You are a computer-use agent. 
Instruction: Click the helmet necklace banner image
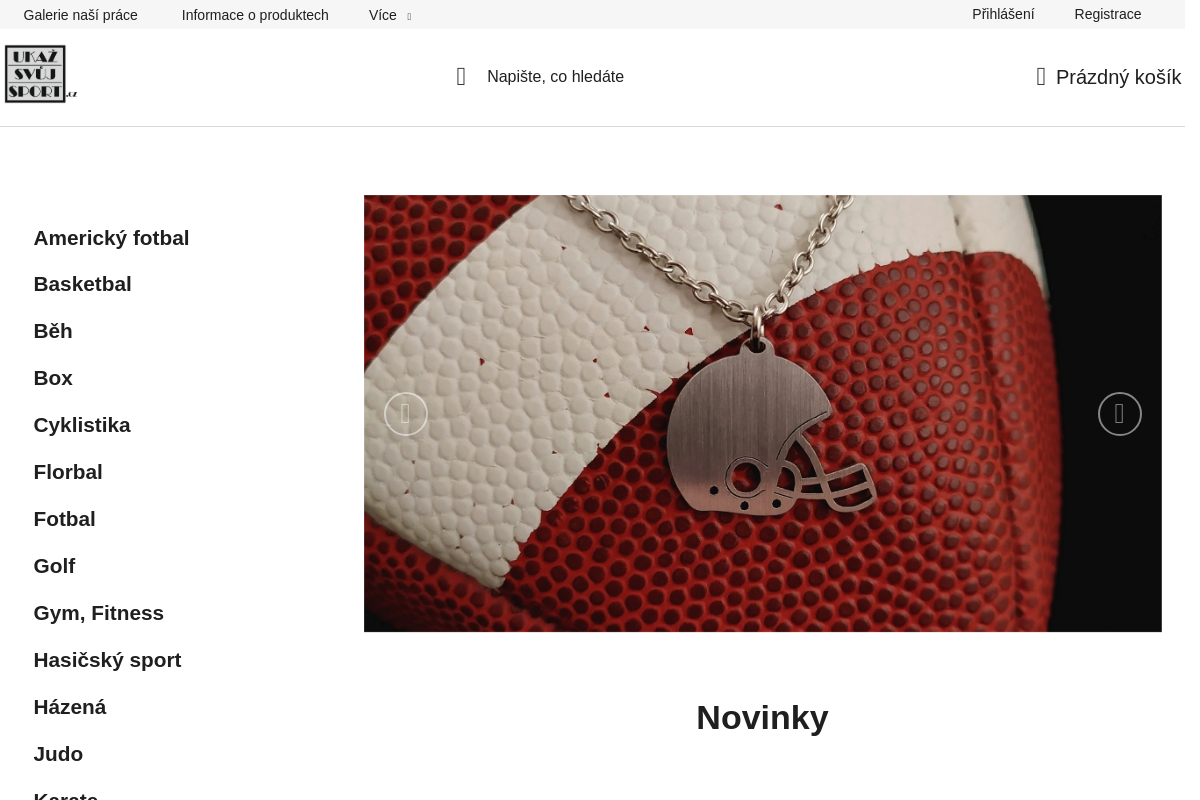point(763,413)
